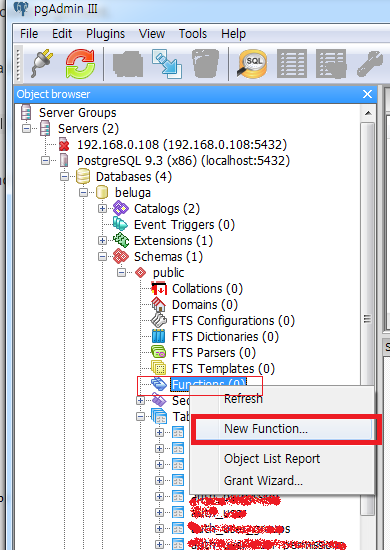Open the File menu

coord(29,34)
